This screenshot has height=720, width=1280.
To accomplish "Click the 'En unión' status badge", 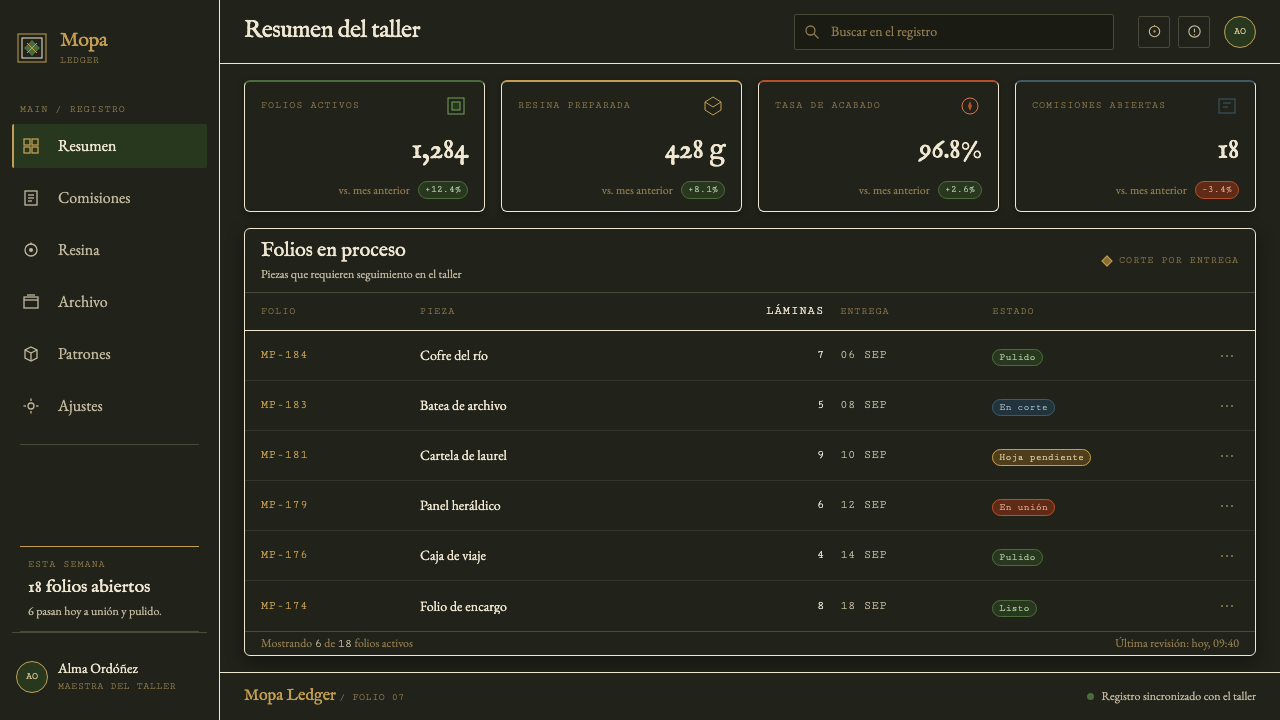I will (x=1023, y=507).
